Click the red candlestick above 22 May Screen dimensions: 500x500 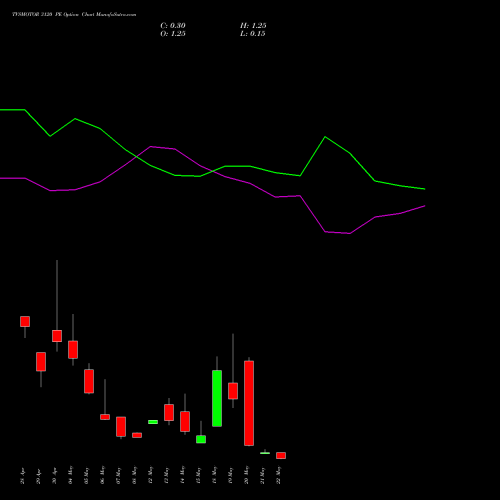(281, 455)
